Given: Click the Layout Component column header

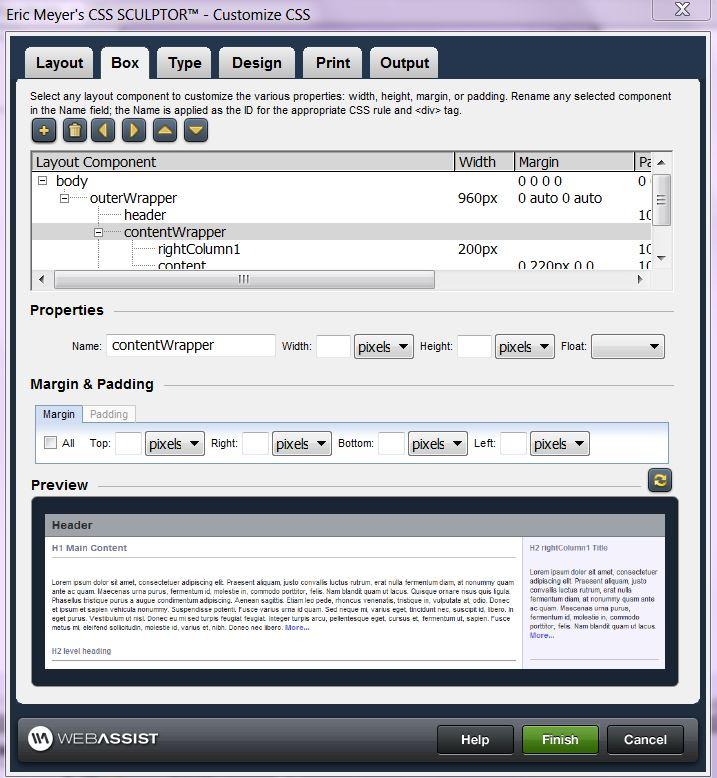Looking at the screenshot, I should [x=243, y=162].
